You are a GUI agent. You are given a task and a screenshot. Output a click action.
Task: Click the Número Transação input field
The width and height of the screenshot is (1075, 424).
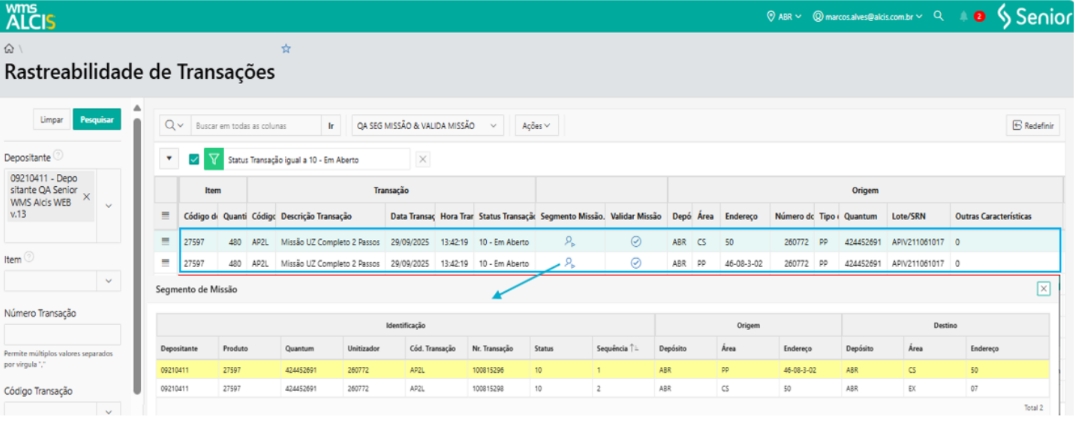62,334
